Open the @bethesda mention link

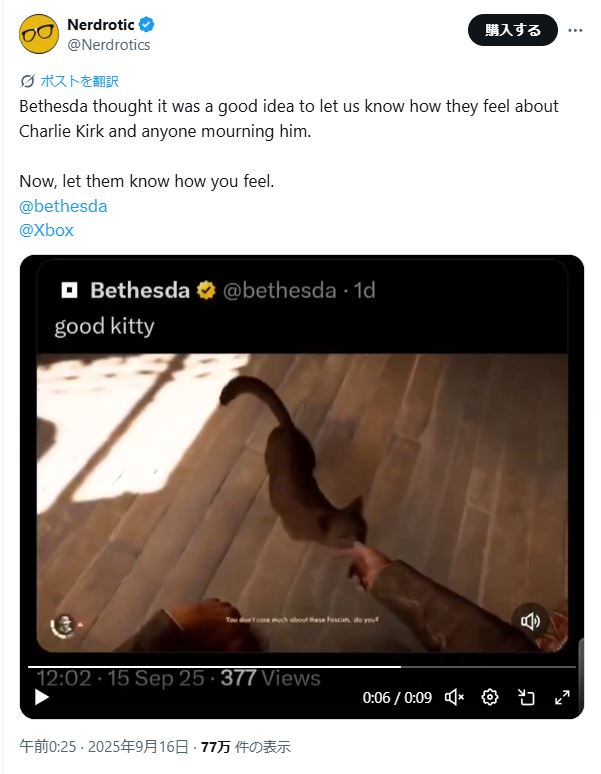point(63,206)
